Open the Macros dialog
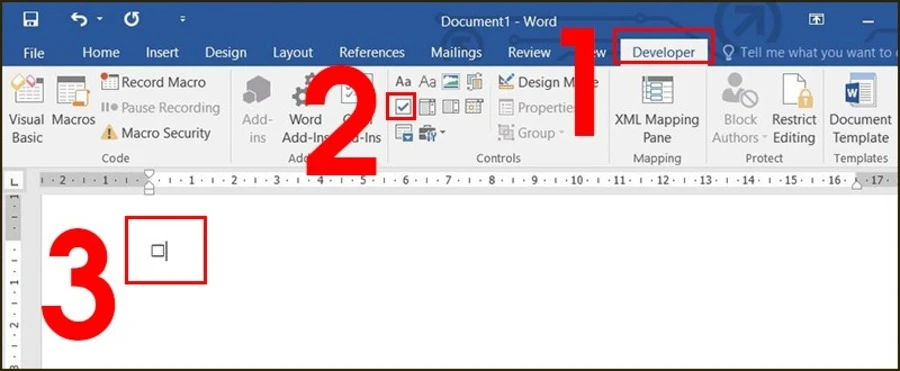 tap(73, 101)
